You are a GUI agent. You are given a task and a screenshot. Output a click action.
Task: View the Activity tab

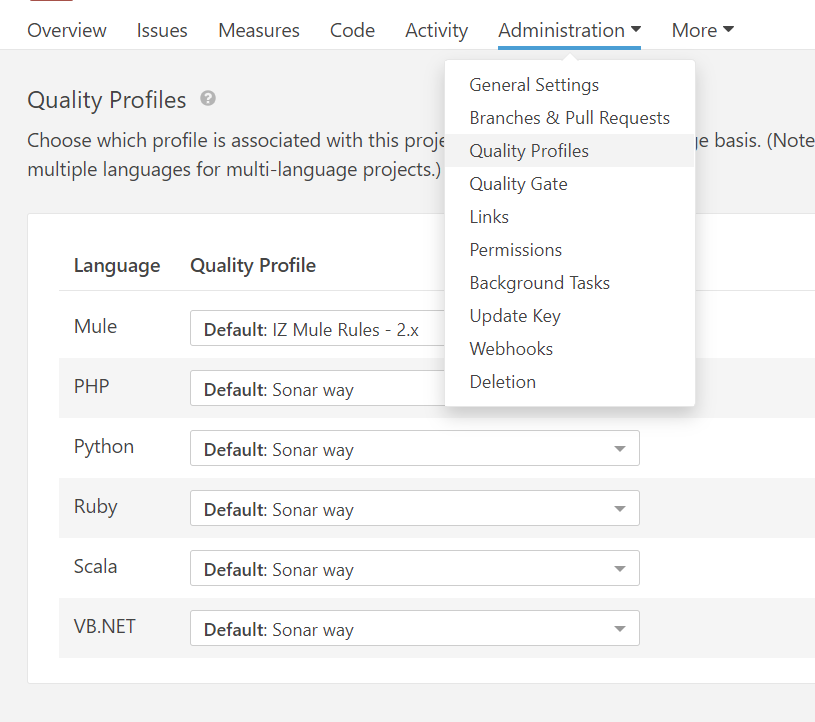pyautogui.click(x=436, y=31)
